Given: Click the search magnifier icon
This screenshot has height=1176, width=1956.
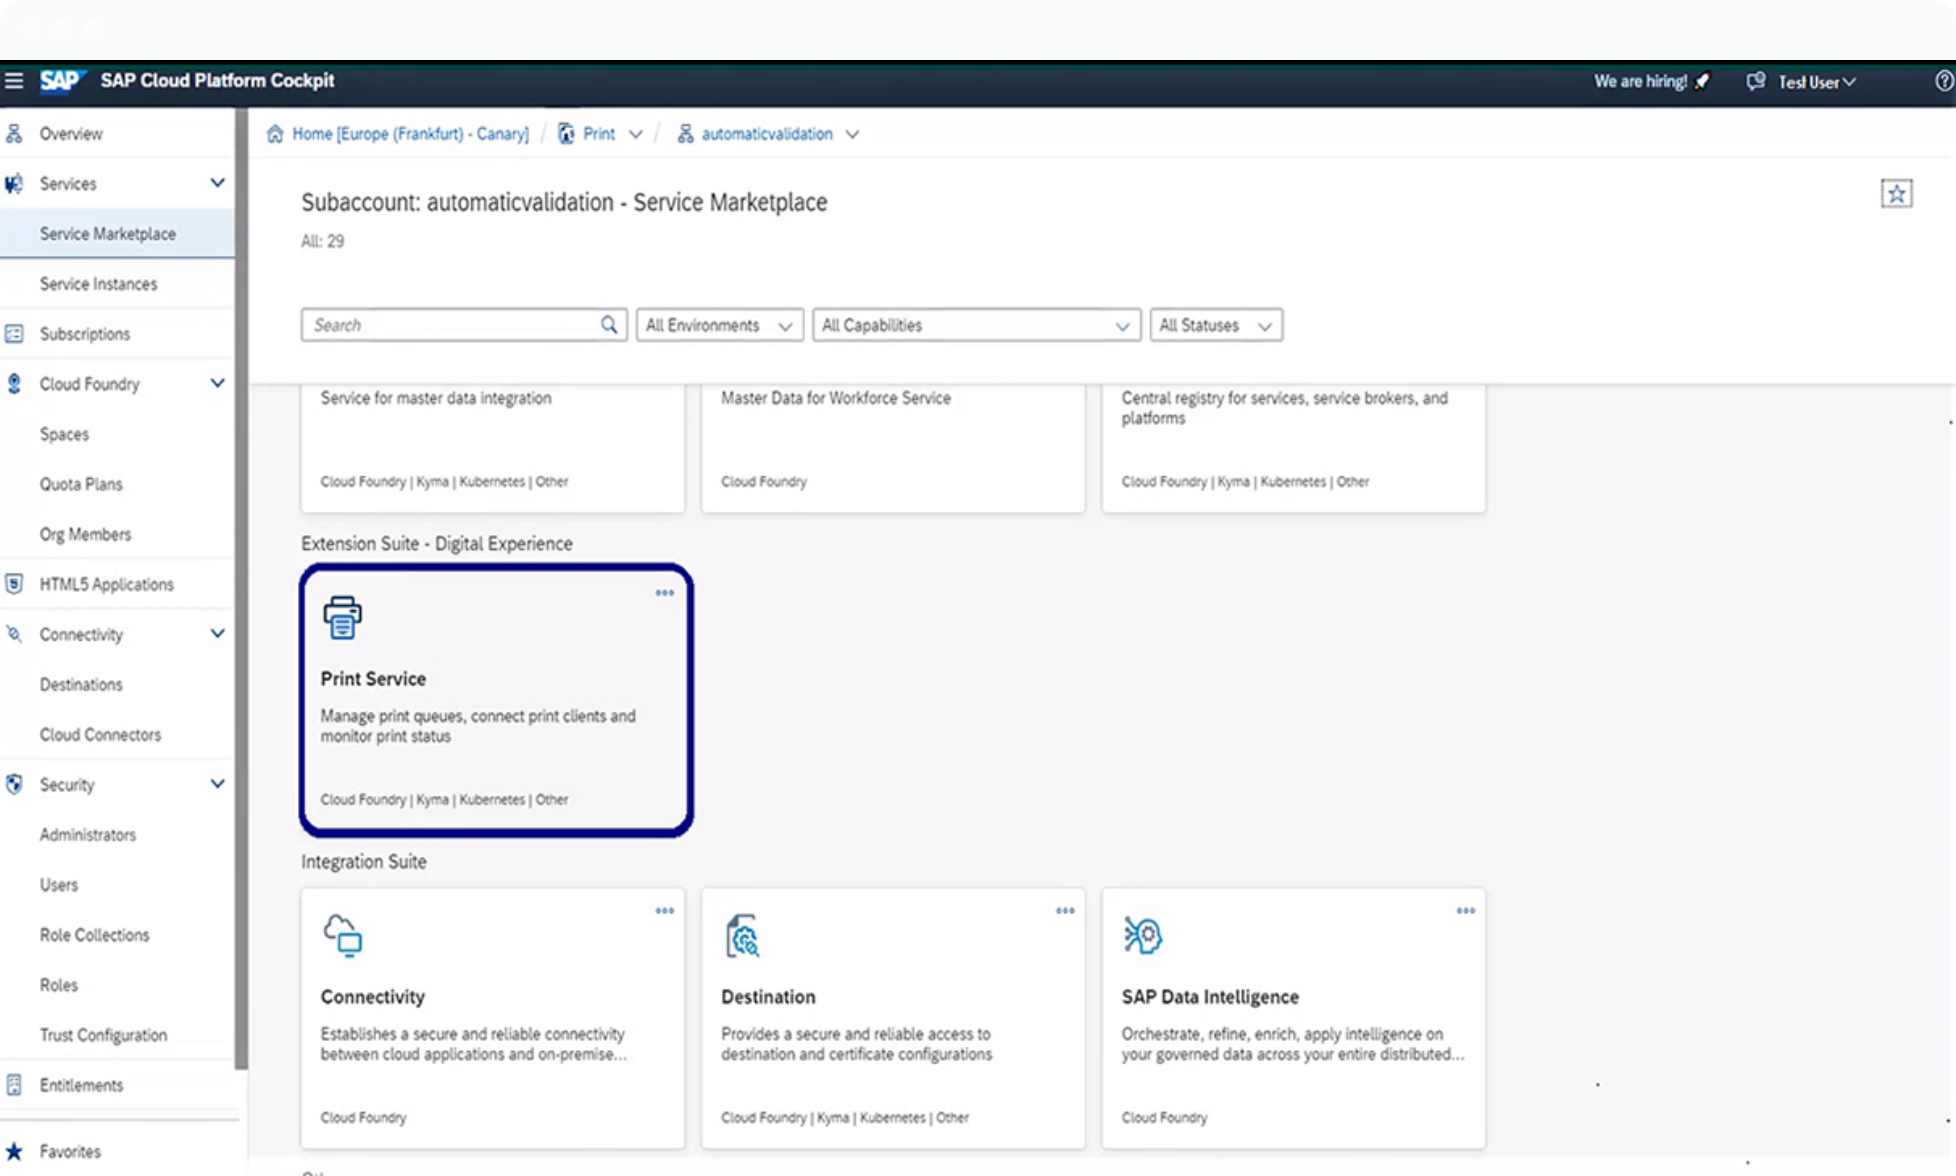Looking at the screenshot, I should [609, 325].
